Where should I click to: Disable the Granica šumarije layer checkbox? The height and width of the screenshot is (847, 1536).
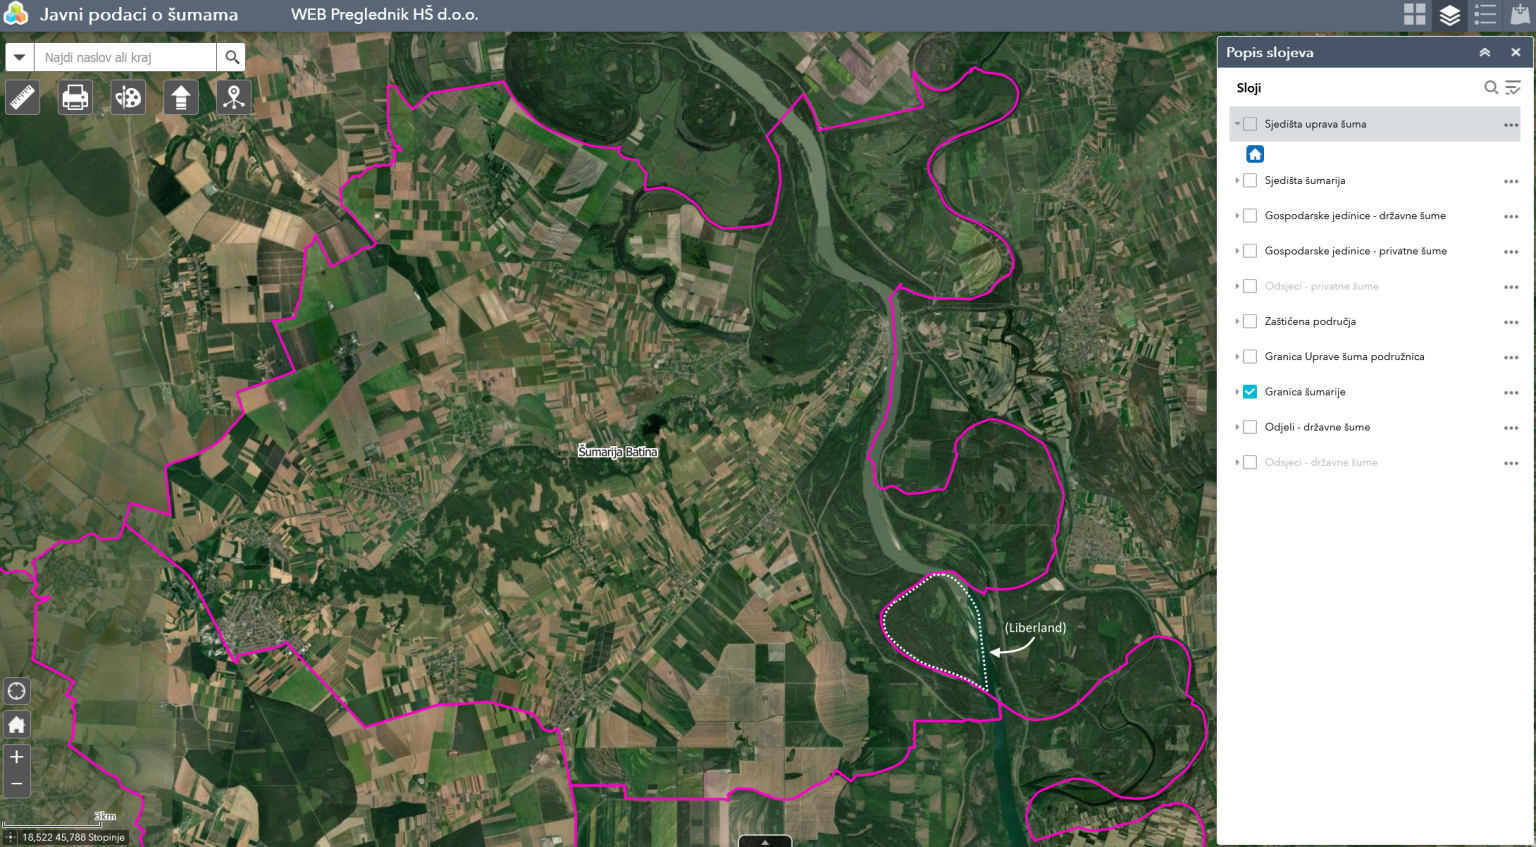coord(1249,391)
